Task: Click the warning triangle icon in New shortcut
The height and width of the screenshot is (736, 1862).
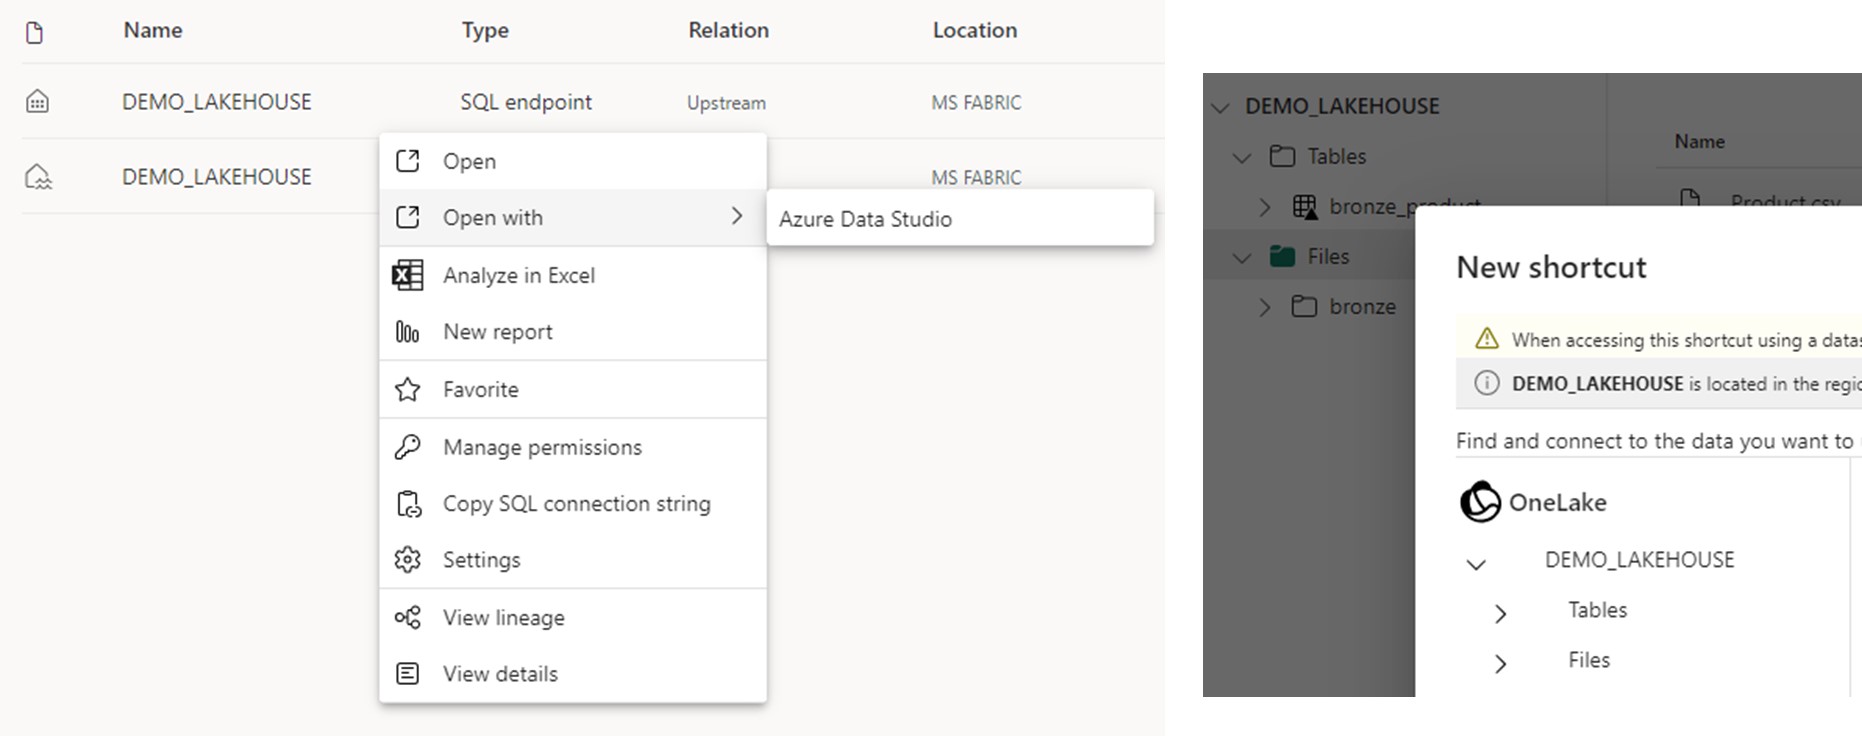Action: tap(1487, 339)
